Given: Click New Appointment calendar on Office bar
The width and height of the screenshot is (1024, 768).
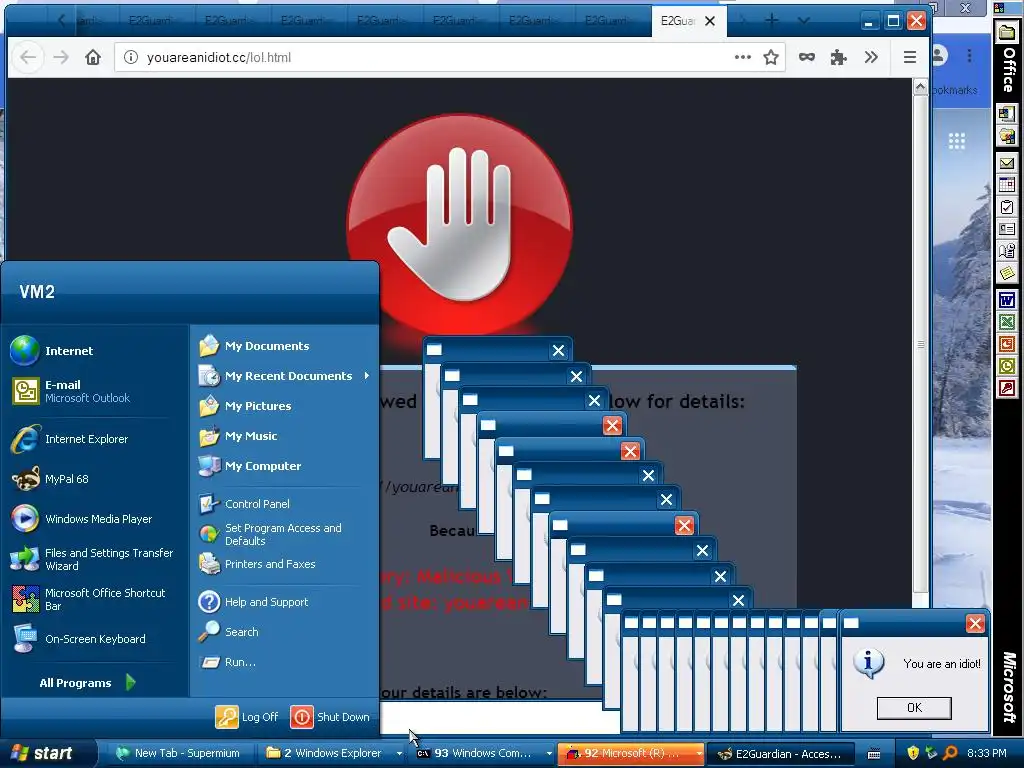Looking at the screenshot, I should click(x=1007, y=185).
